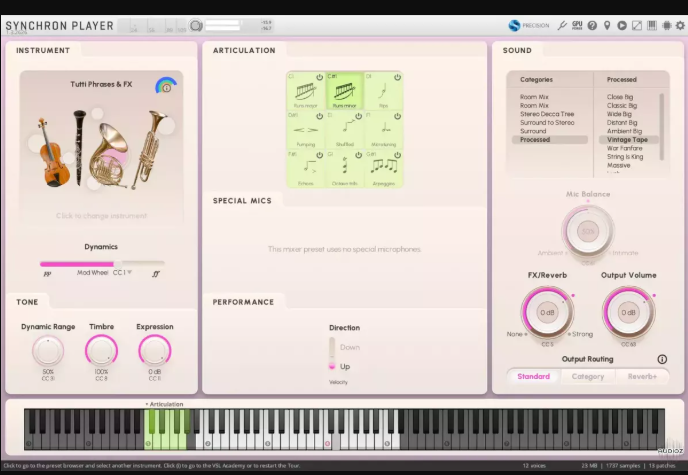Select Category output routing tab

pos(588,376)
